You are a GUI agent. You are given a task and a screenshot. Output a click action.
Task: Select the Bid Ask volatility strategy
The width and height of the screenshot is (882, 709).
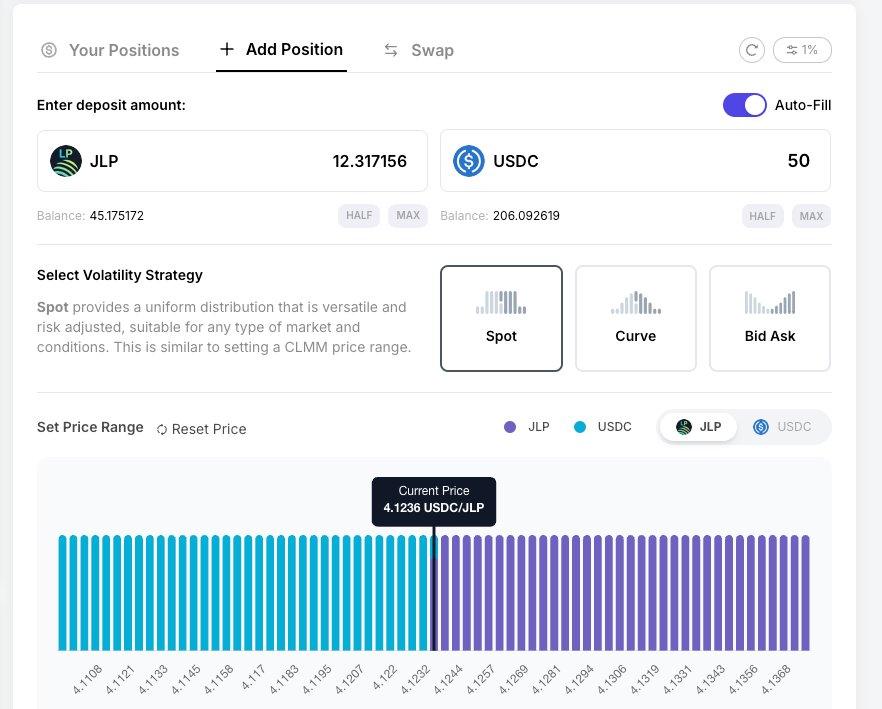click(x=770, y=318)
